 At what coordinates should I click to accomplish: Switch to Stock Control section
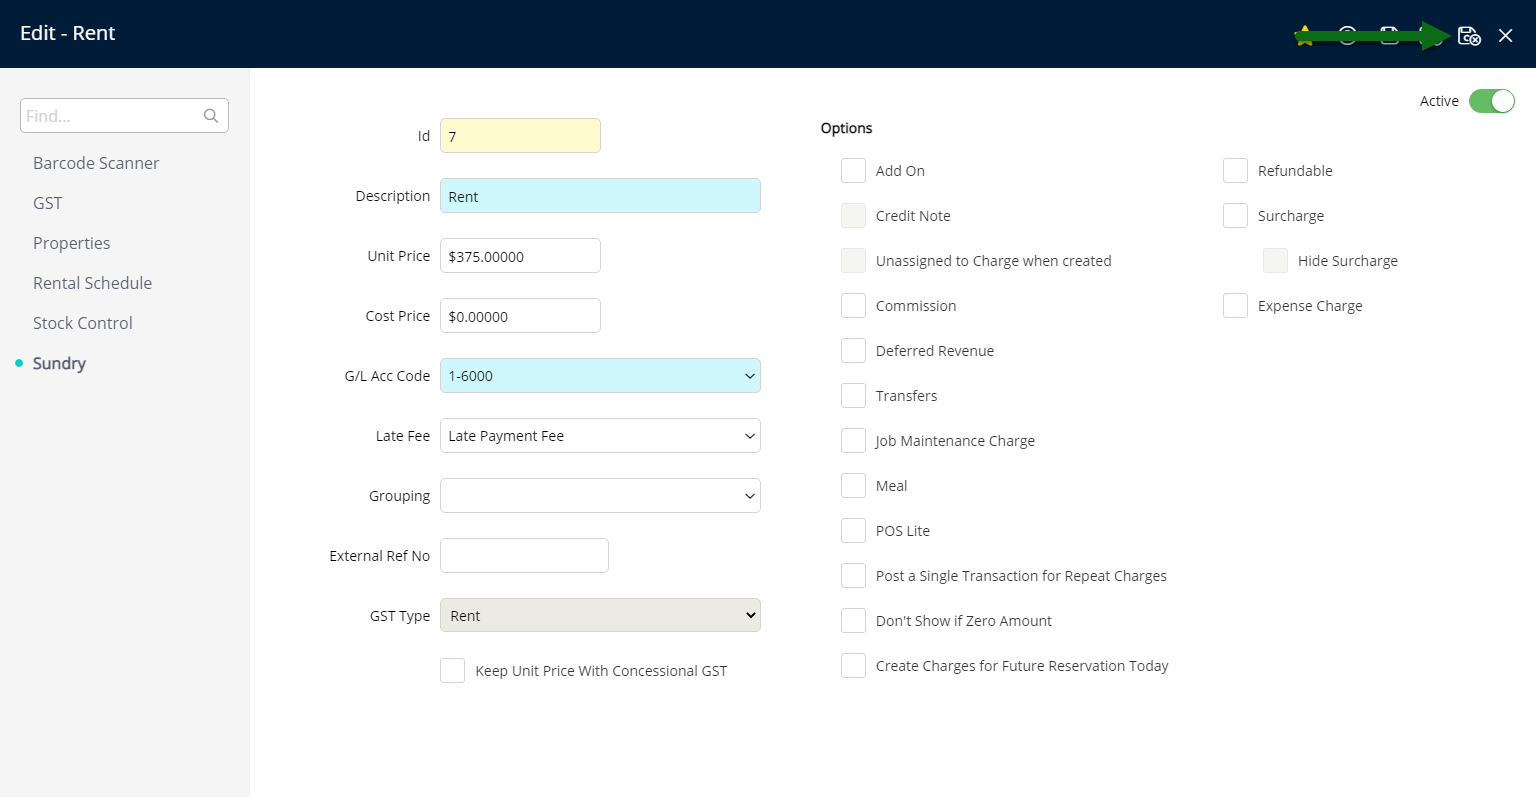pos(83,323)
